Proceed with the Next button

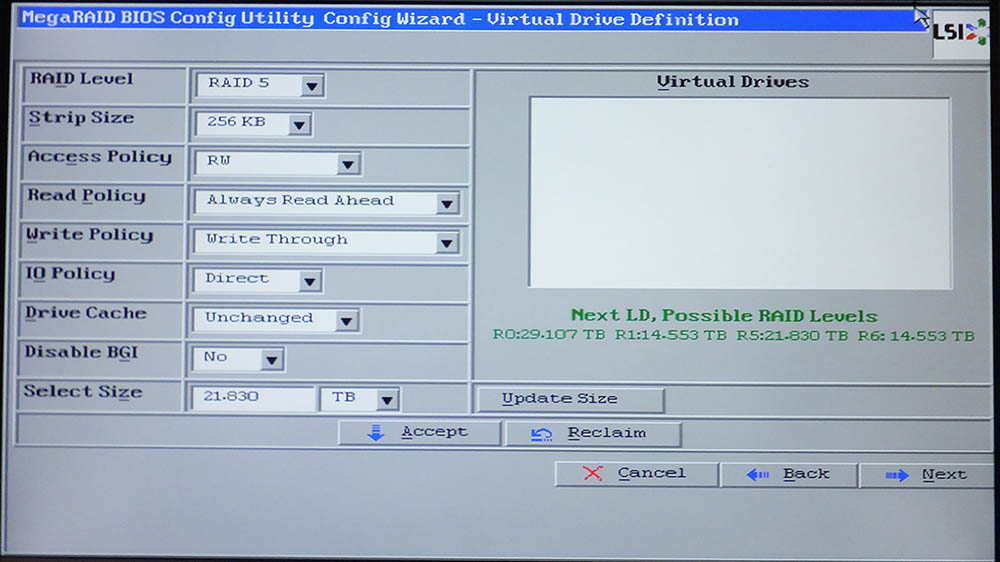pyautogui.click(x=927, y=475)
